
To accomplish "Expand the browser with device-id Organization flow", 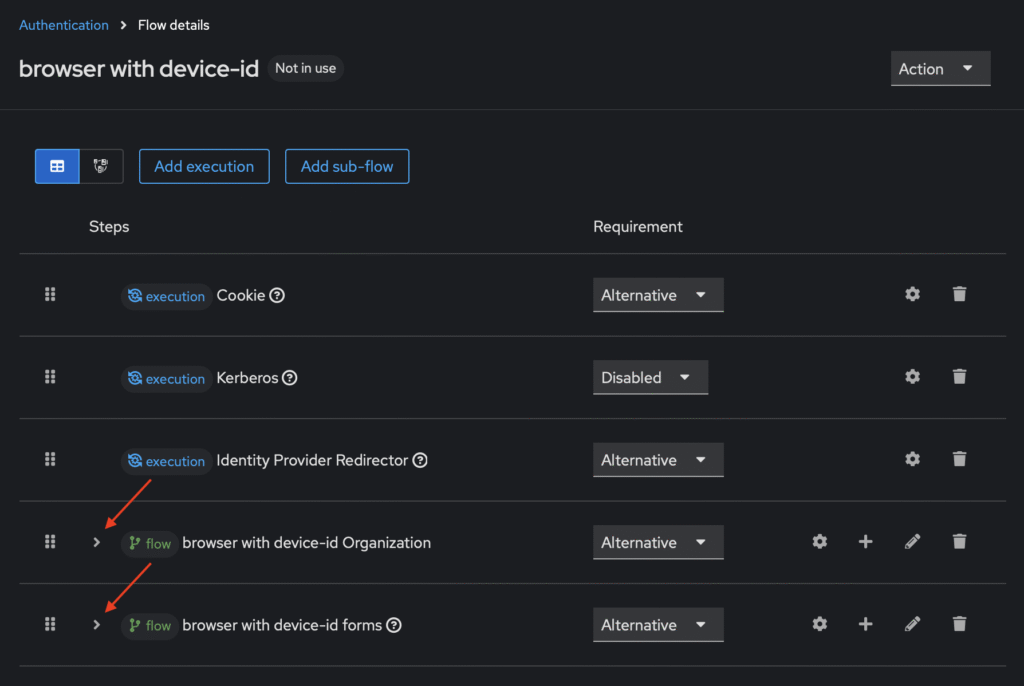I will 96,542.
